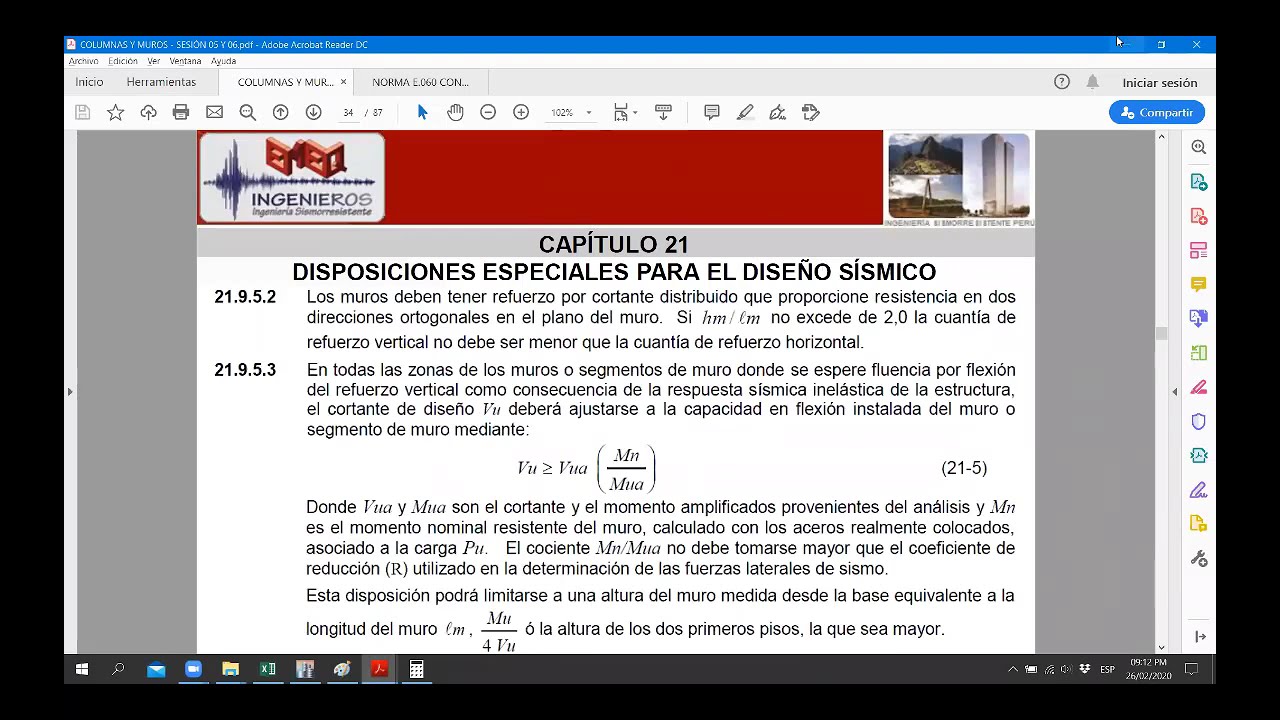
Task: Click the scroll up arrow of document
Action: [1161, 136]
